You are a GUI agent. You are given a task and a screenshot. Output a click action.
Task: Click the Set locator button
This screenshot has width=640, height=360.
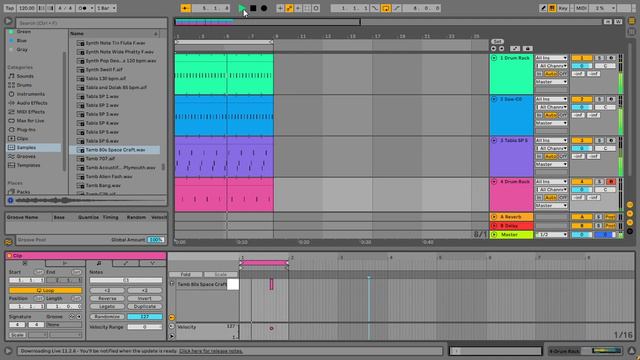(497, 42)
